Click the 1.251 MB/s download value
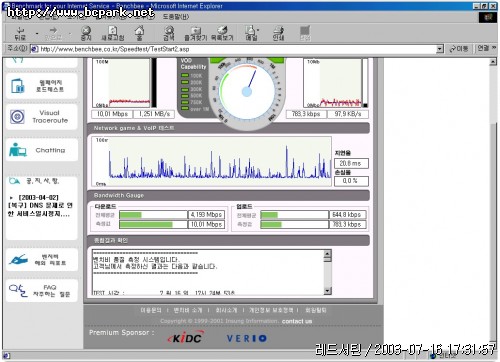 tap(154, 114)
